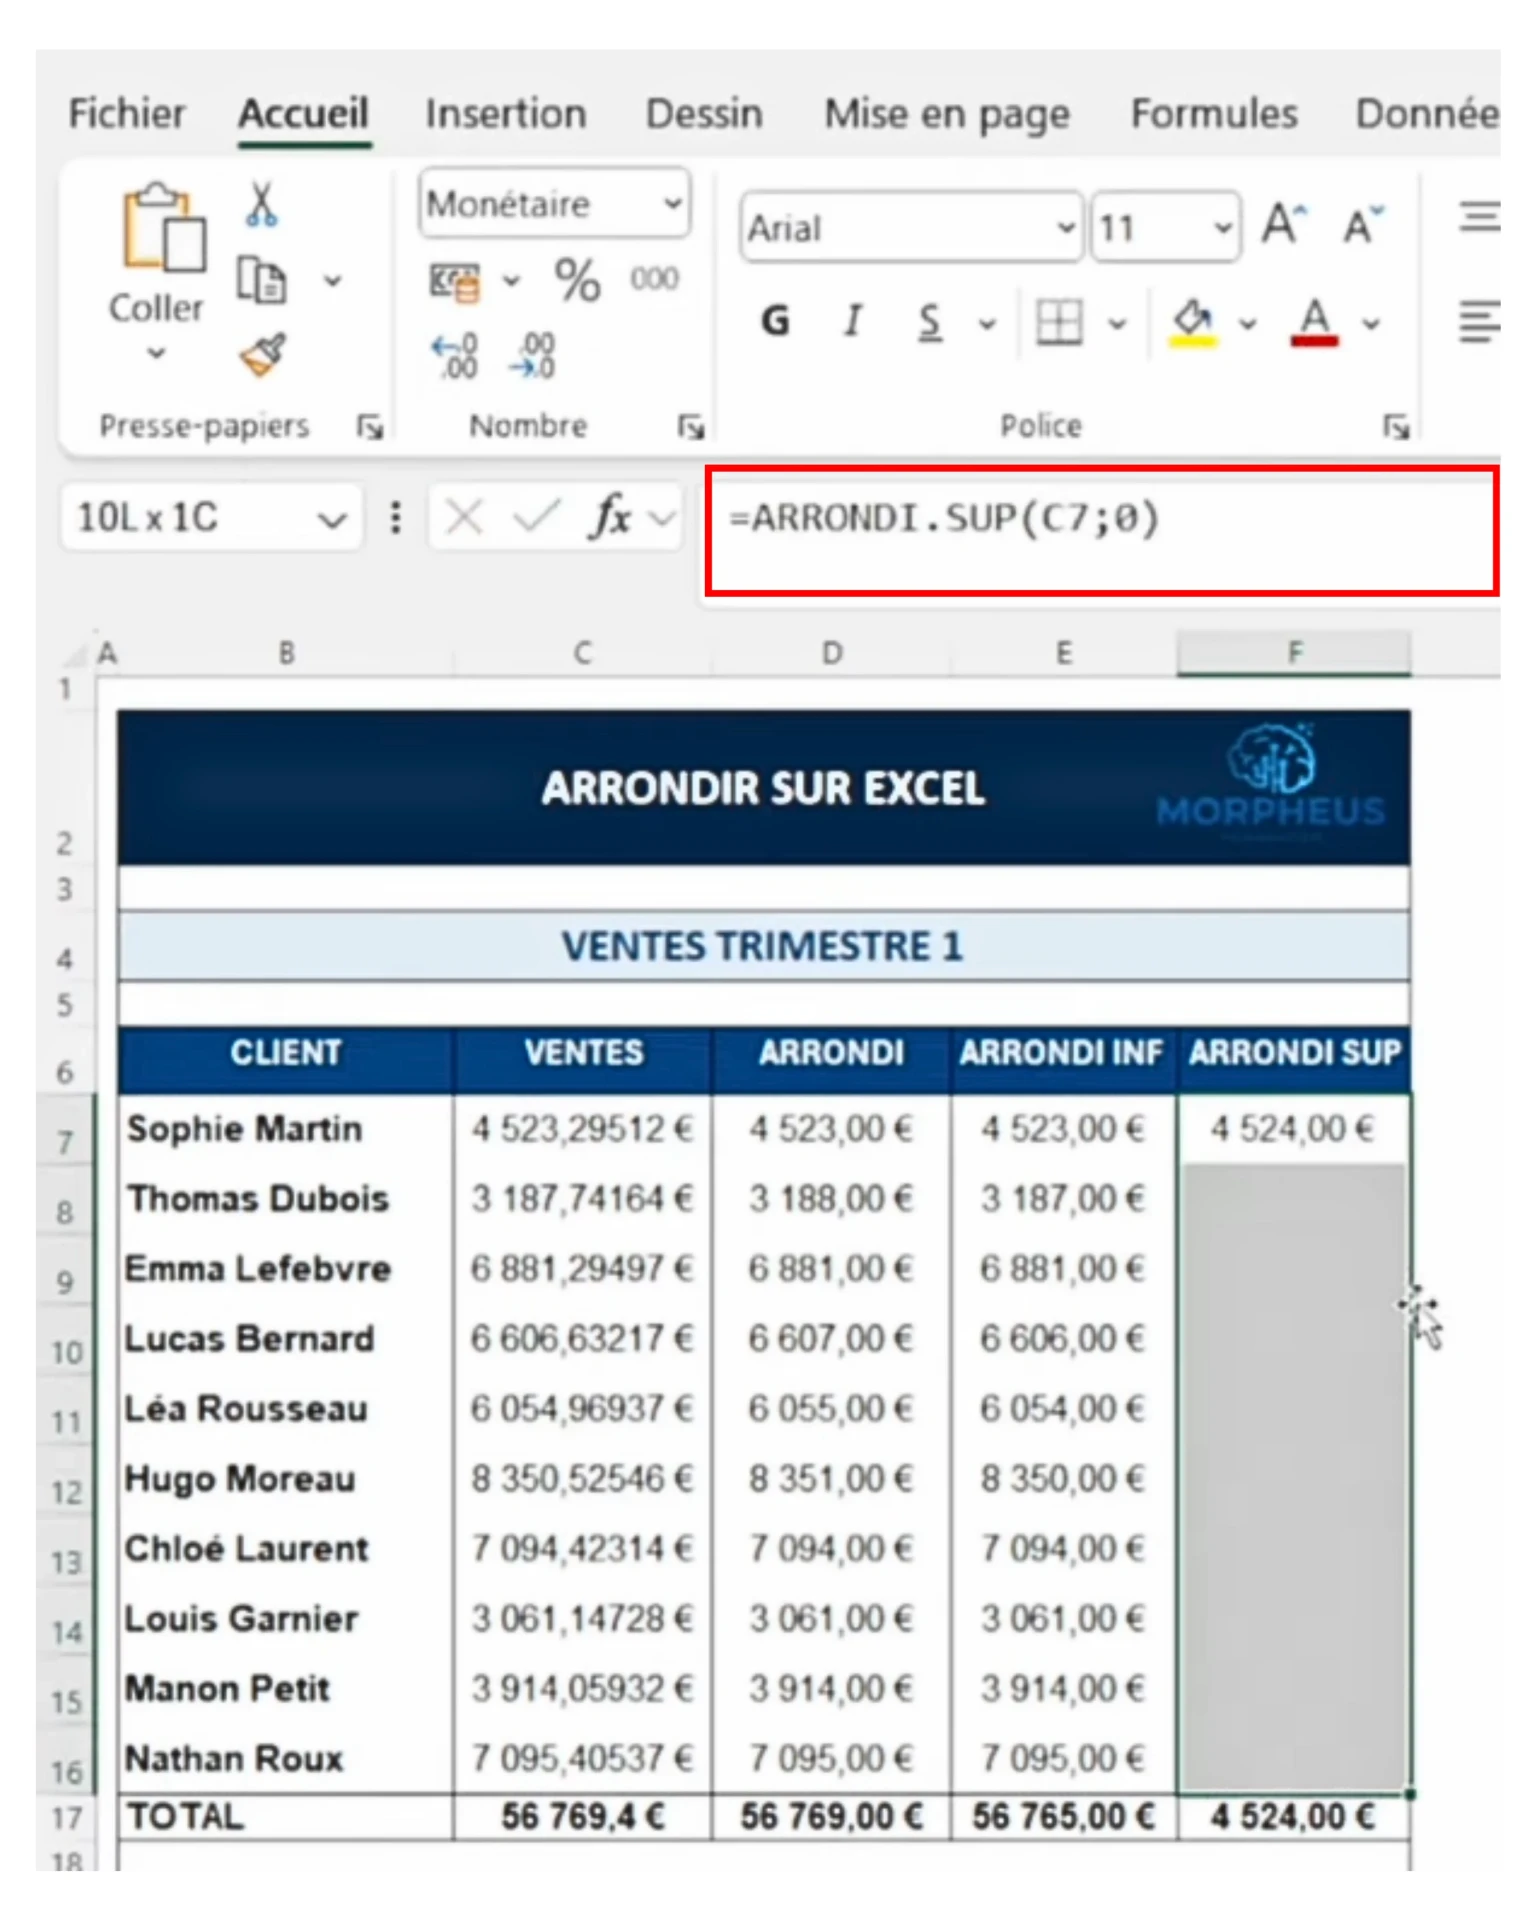Click the borders grid icon
The height and width of the screenshot is (1920, 1536).
(1059, 323)
